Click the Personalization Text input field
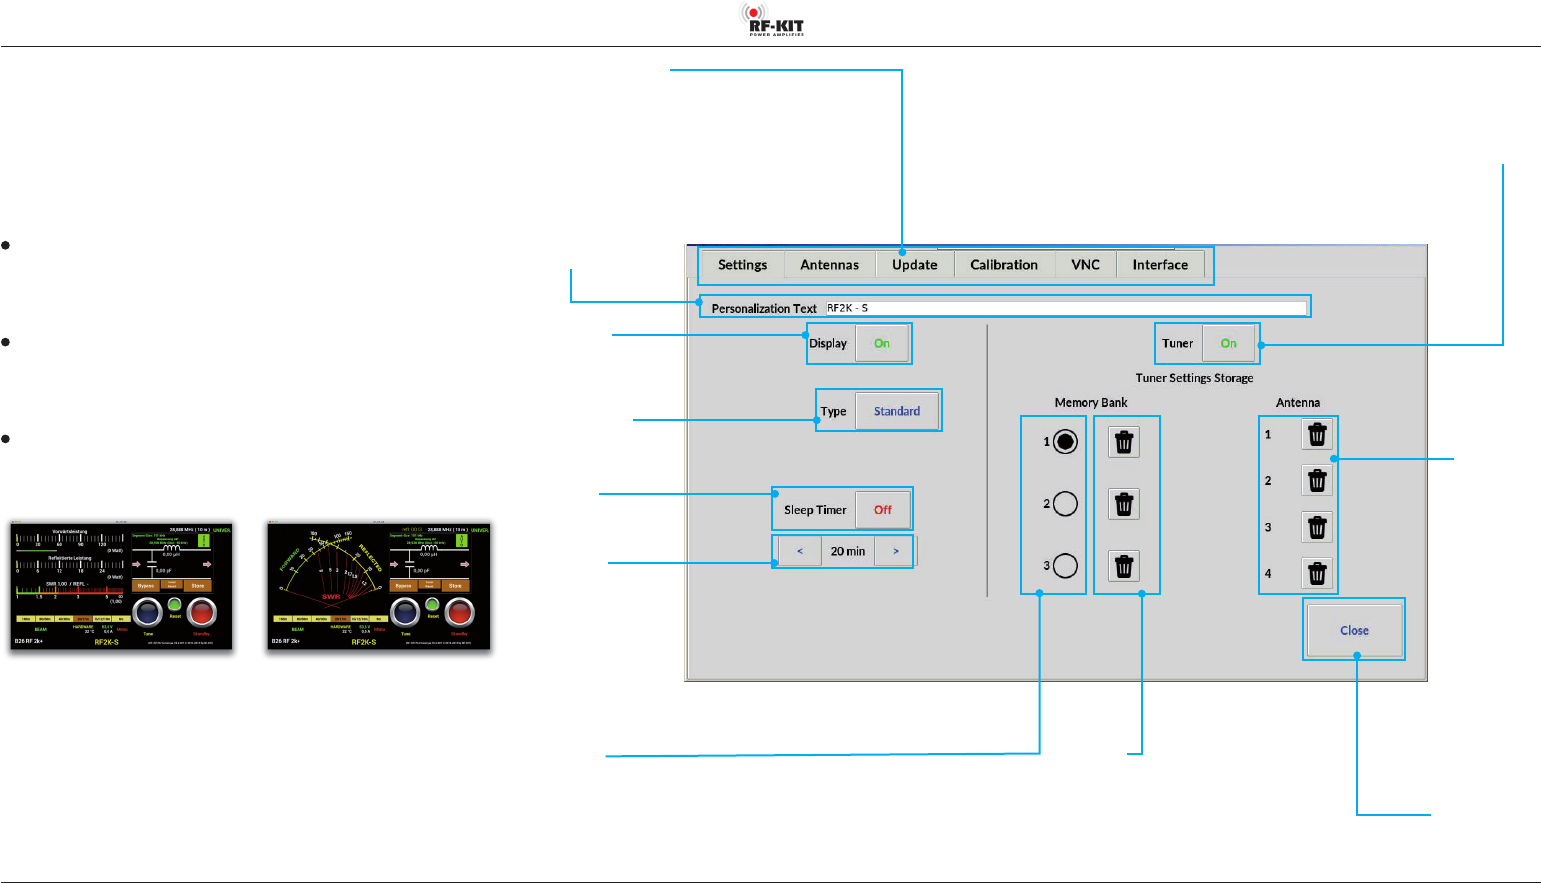The image size is (1541, 883). coord(1066,308)
